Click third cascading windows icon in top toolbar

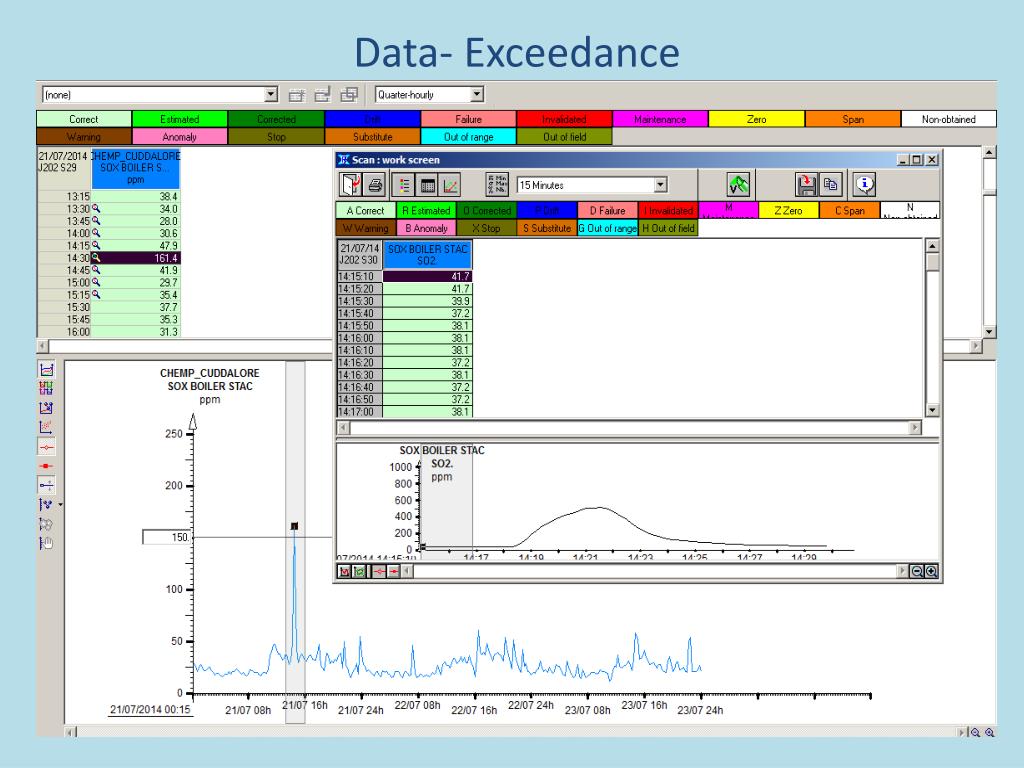point(349,95)
